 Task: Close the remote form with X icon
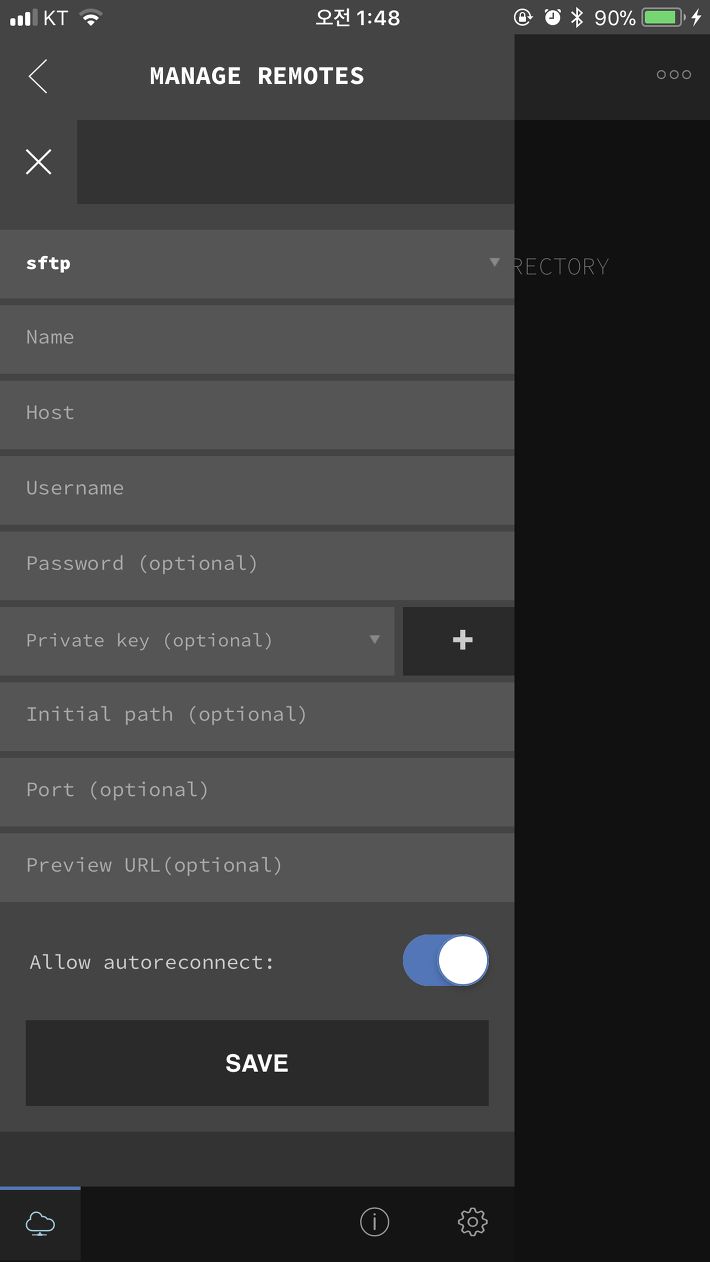coord(38,162)
